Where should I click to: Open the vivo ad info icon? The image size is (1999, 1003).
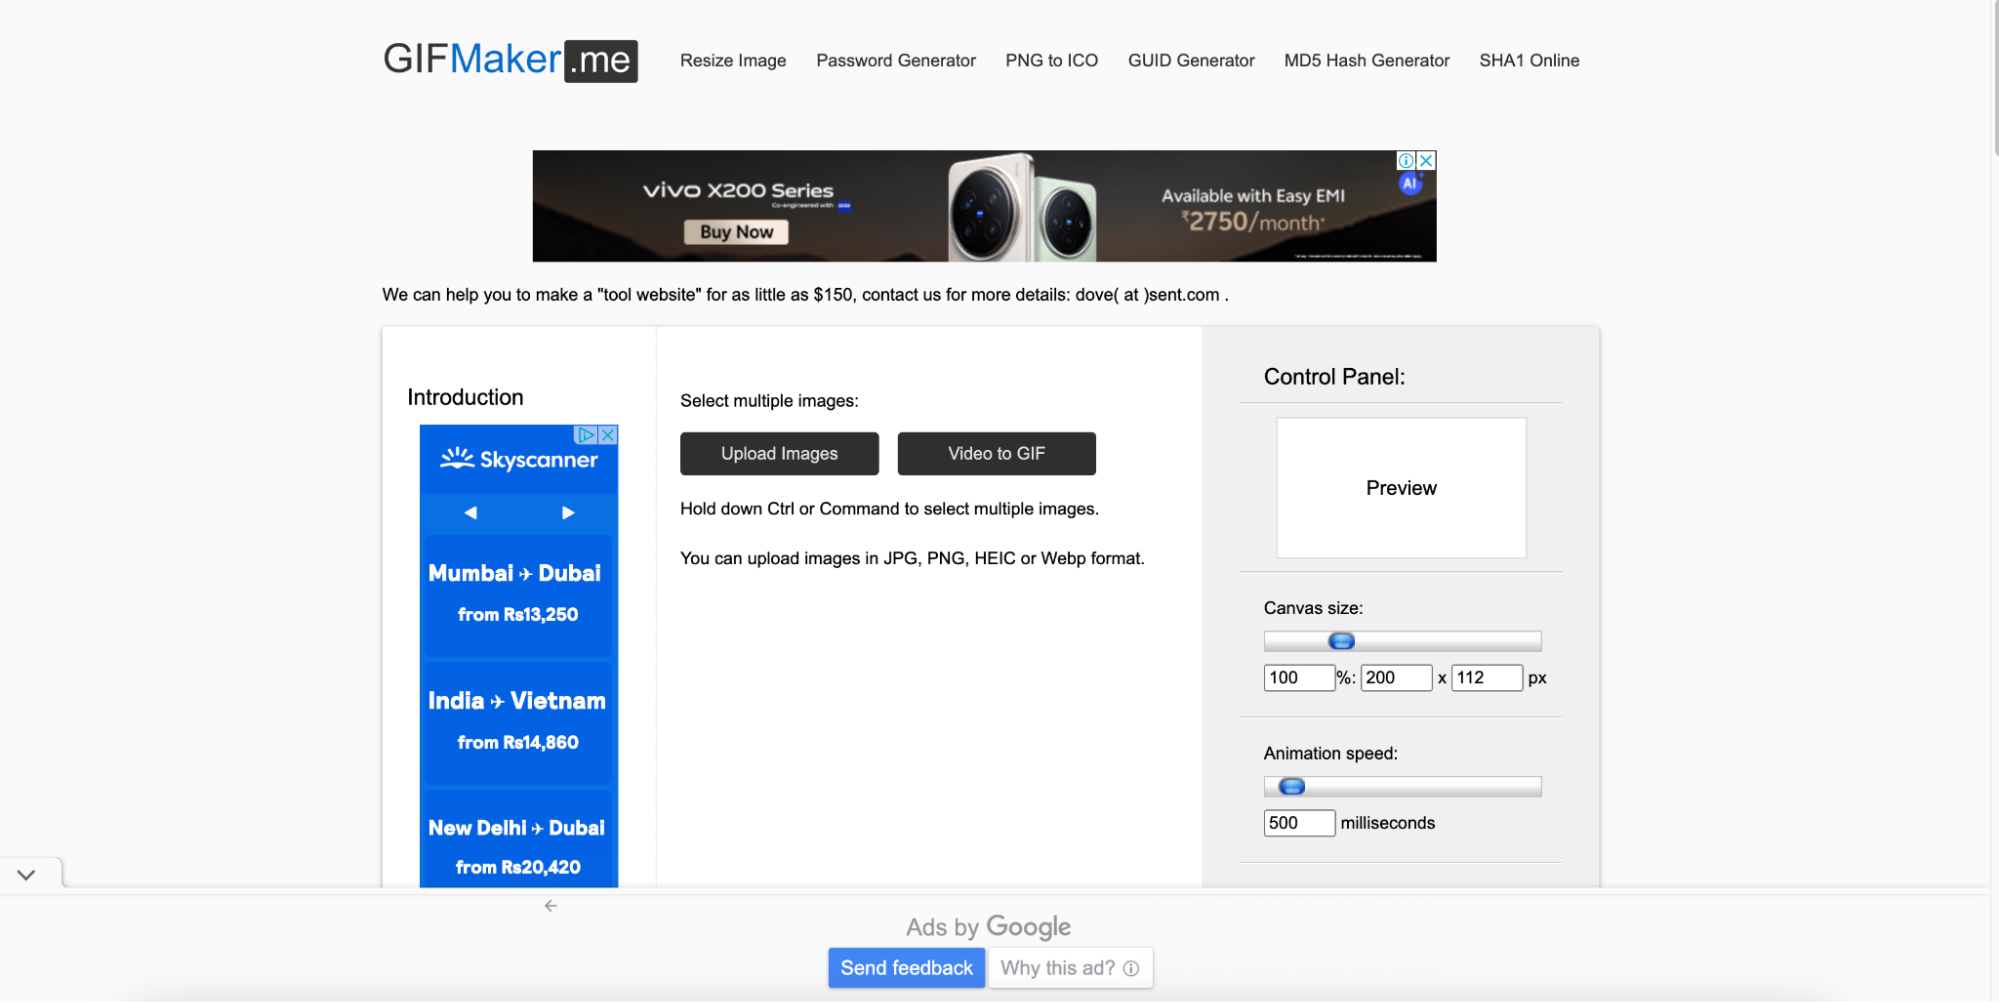pos(1406,160)
